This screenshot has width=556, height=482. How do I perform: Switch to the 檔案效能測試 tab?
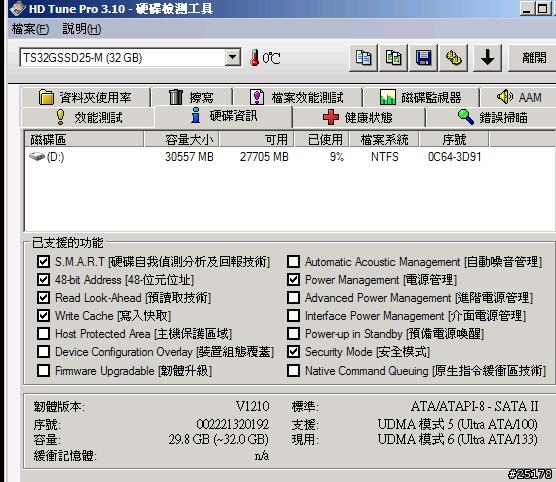pos(297,97)
